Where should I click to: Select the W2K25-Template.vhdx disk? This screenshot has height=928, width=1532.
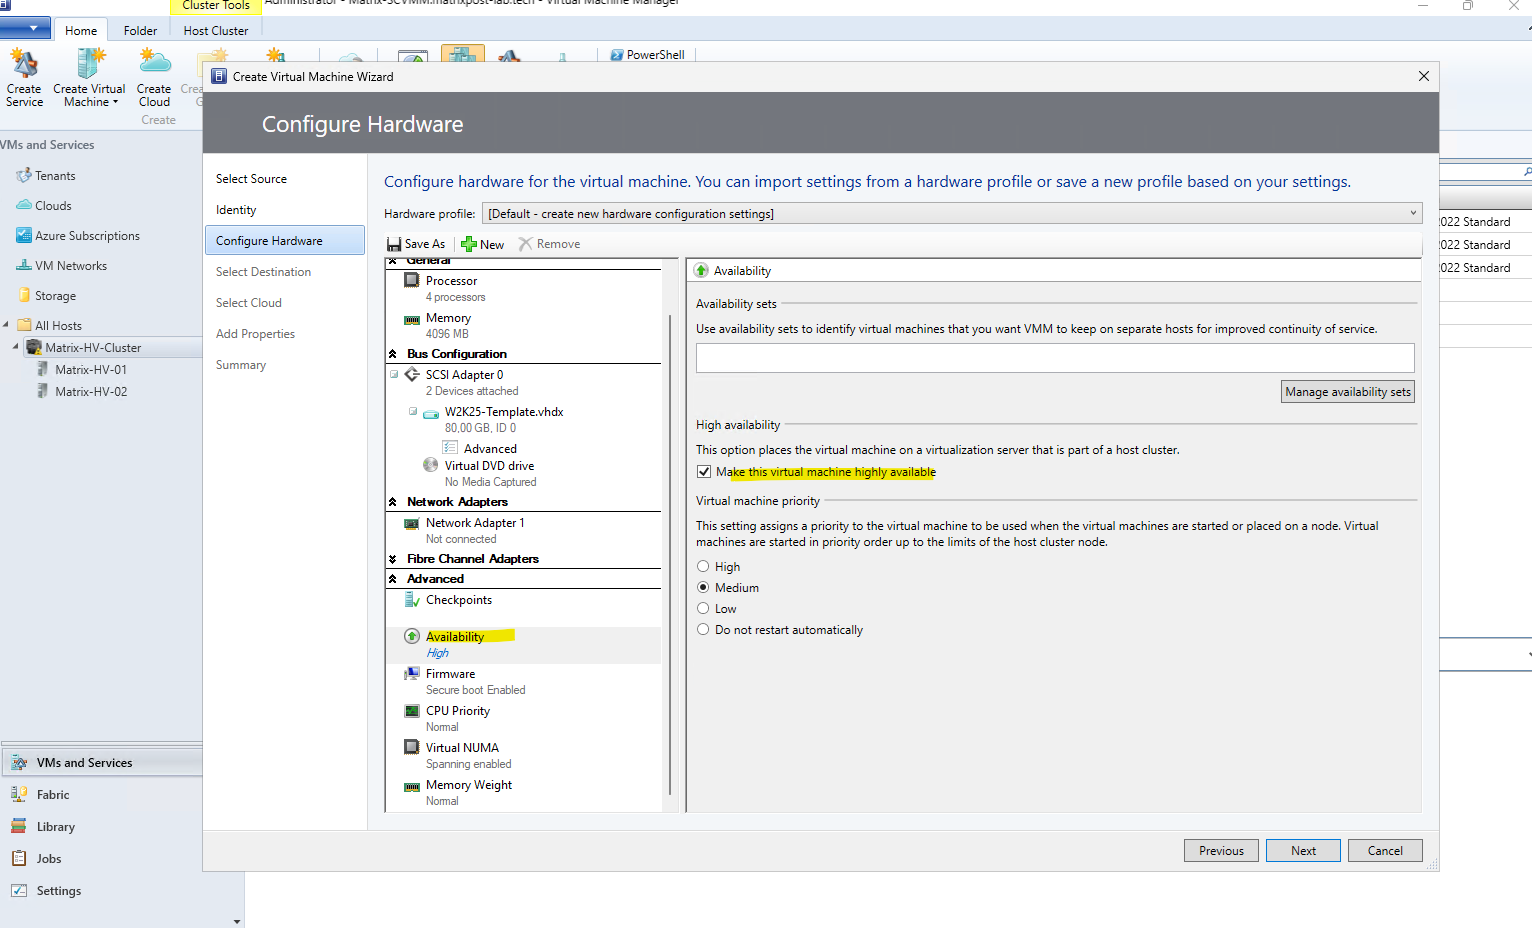click(x=504, y=412)
